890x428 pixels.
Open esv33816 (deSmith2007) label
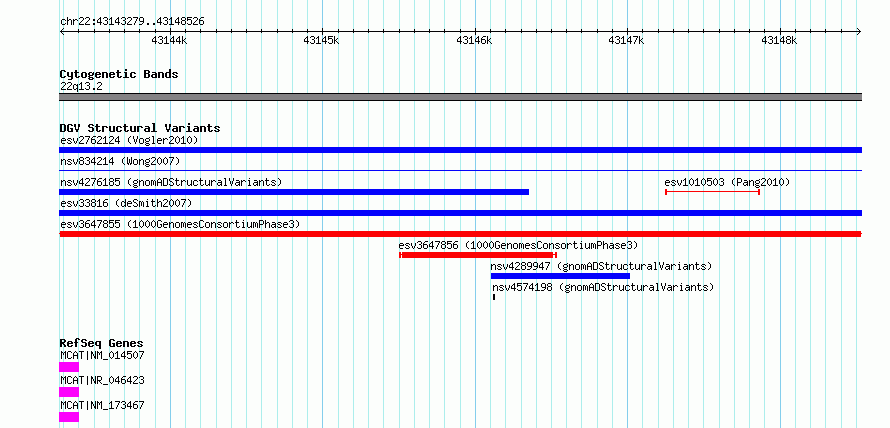click(x=126, y=203)
